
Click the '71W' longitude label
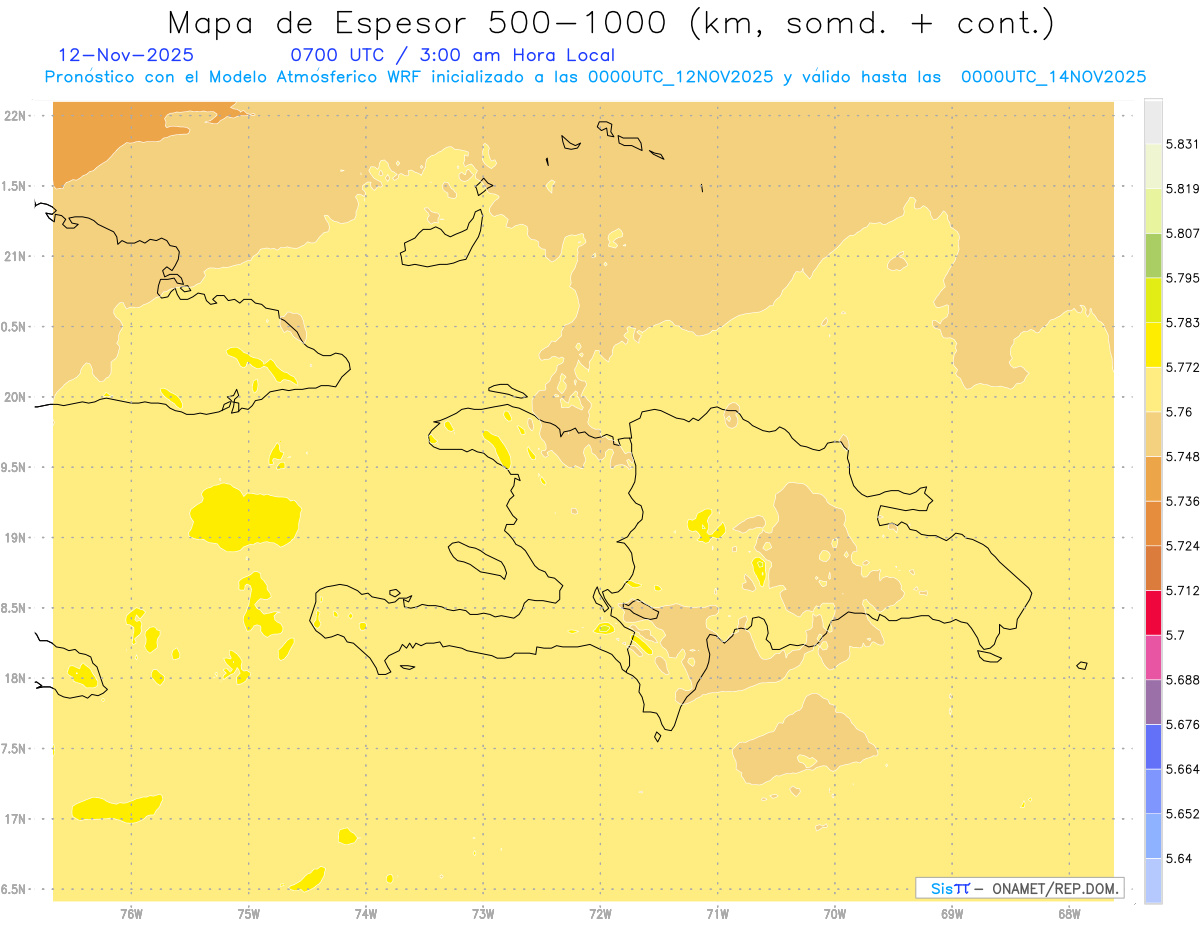click(x=717, y=914)
